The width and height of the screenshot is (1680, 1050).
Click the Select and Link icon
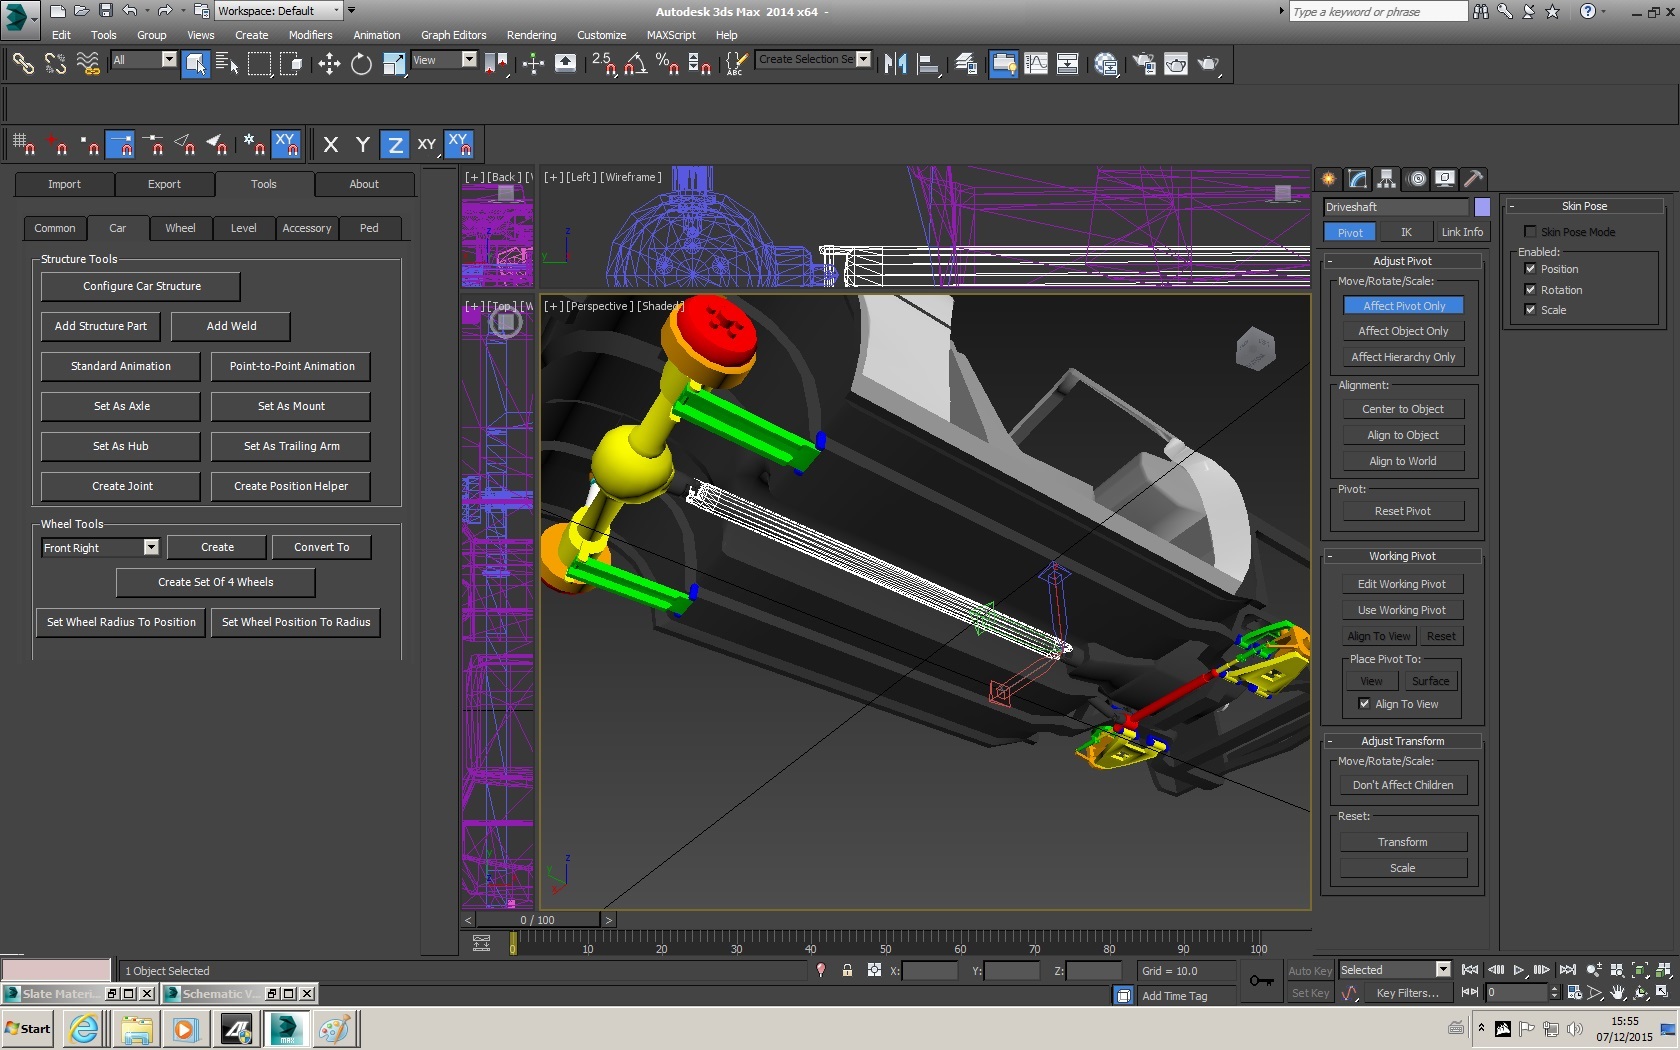[23, 64]
